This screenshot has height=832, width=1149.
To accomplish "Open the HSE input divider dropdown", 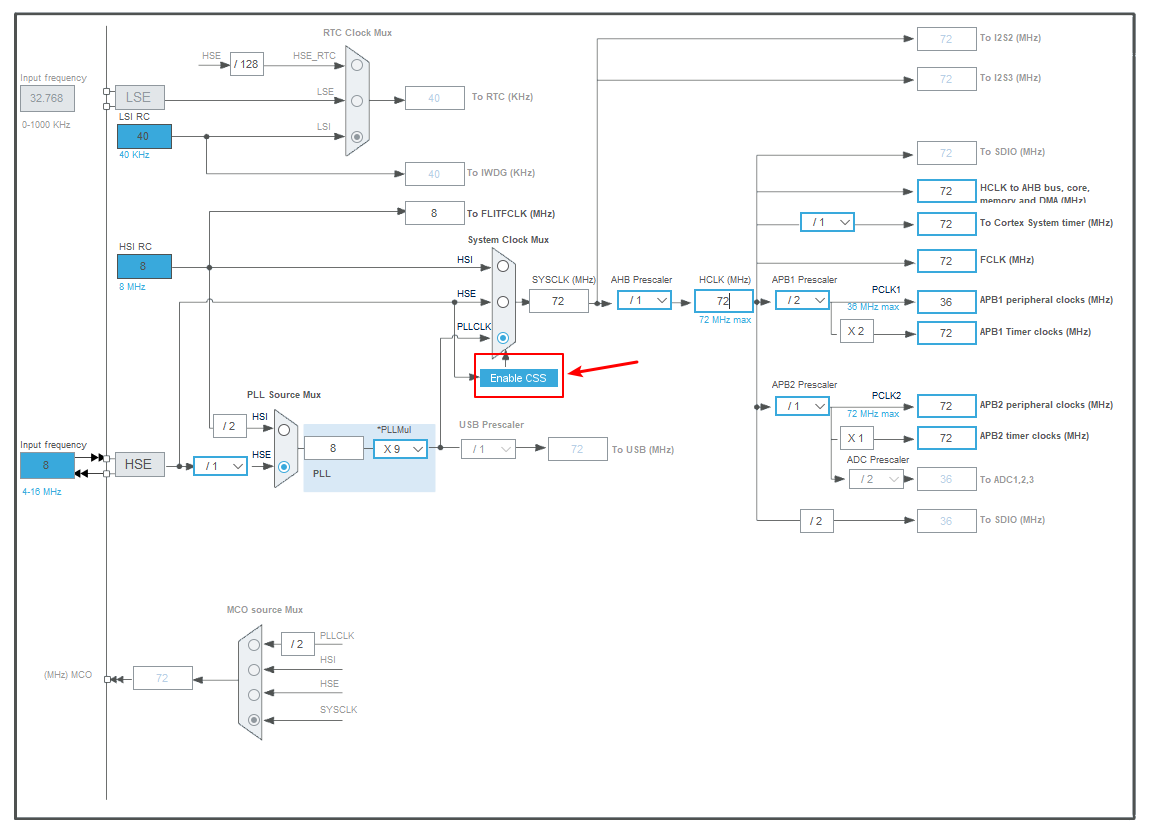I will coord(220,465).
